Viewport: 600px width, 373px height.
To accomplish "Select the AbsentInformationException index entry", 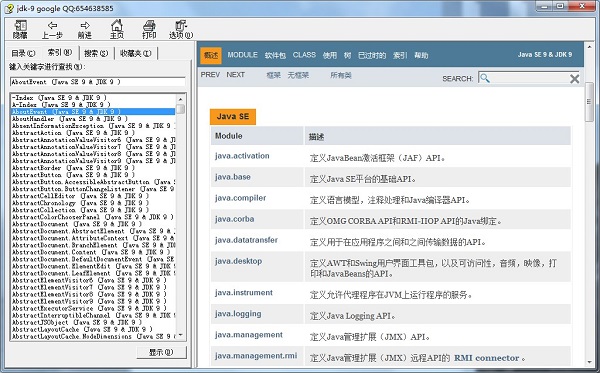I will [93, 126].
